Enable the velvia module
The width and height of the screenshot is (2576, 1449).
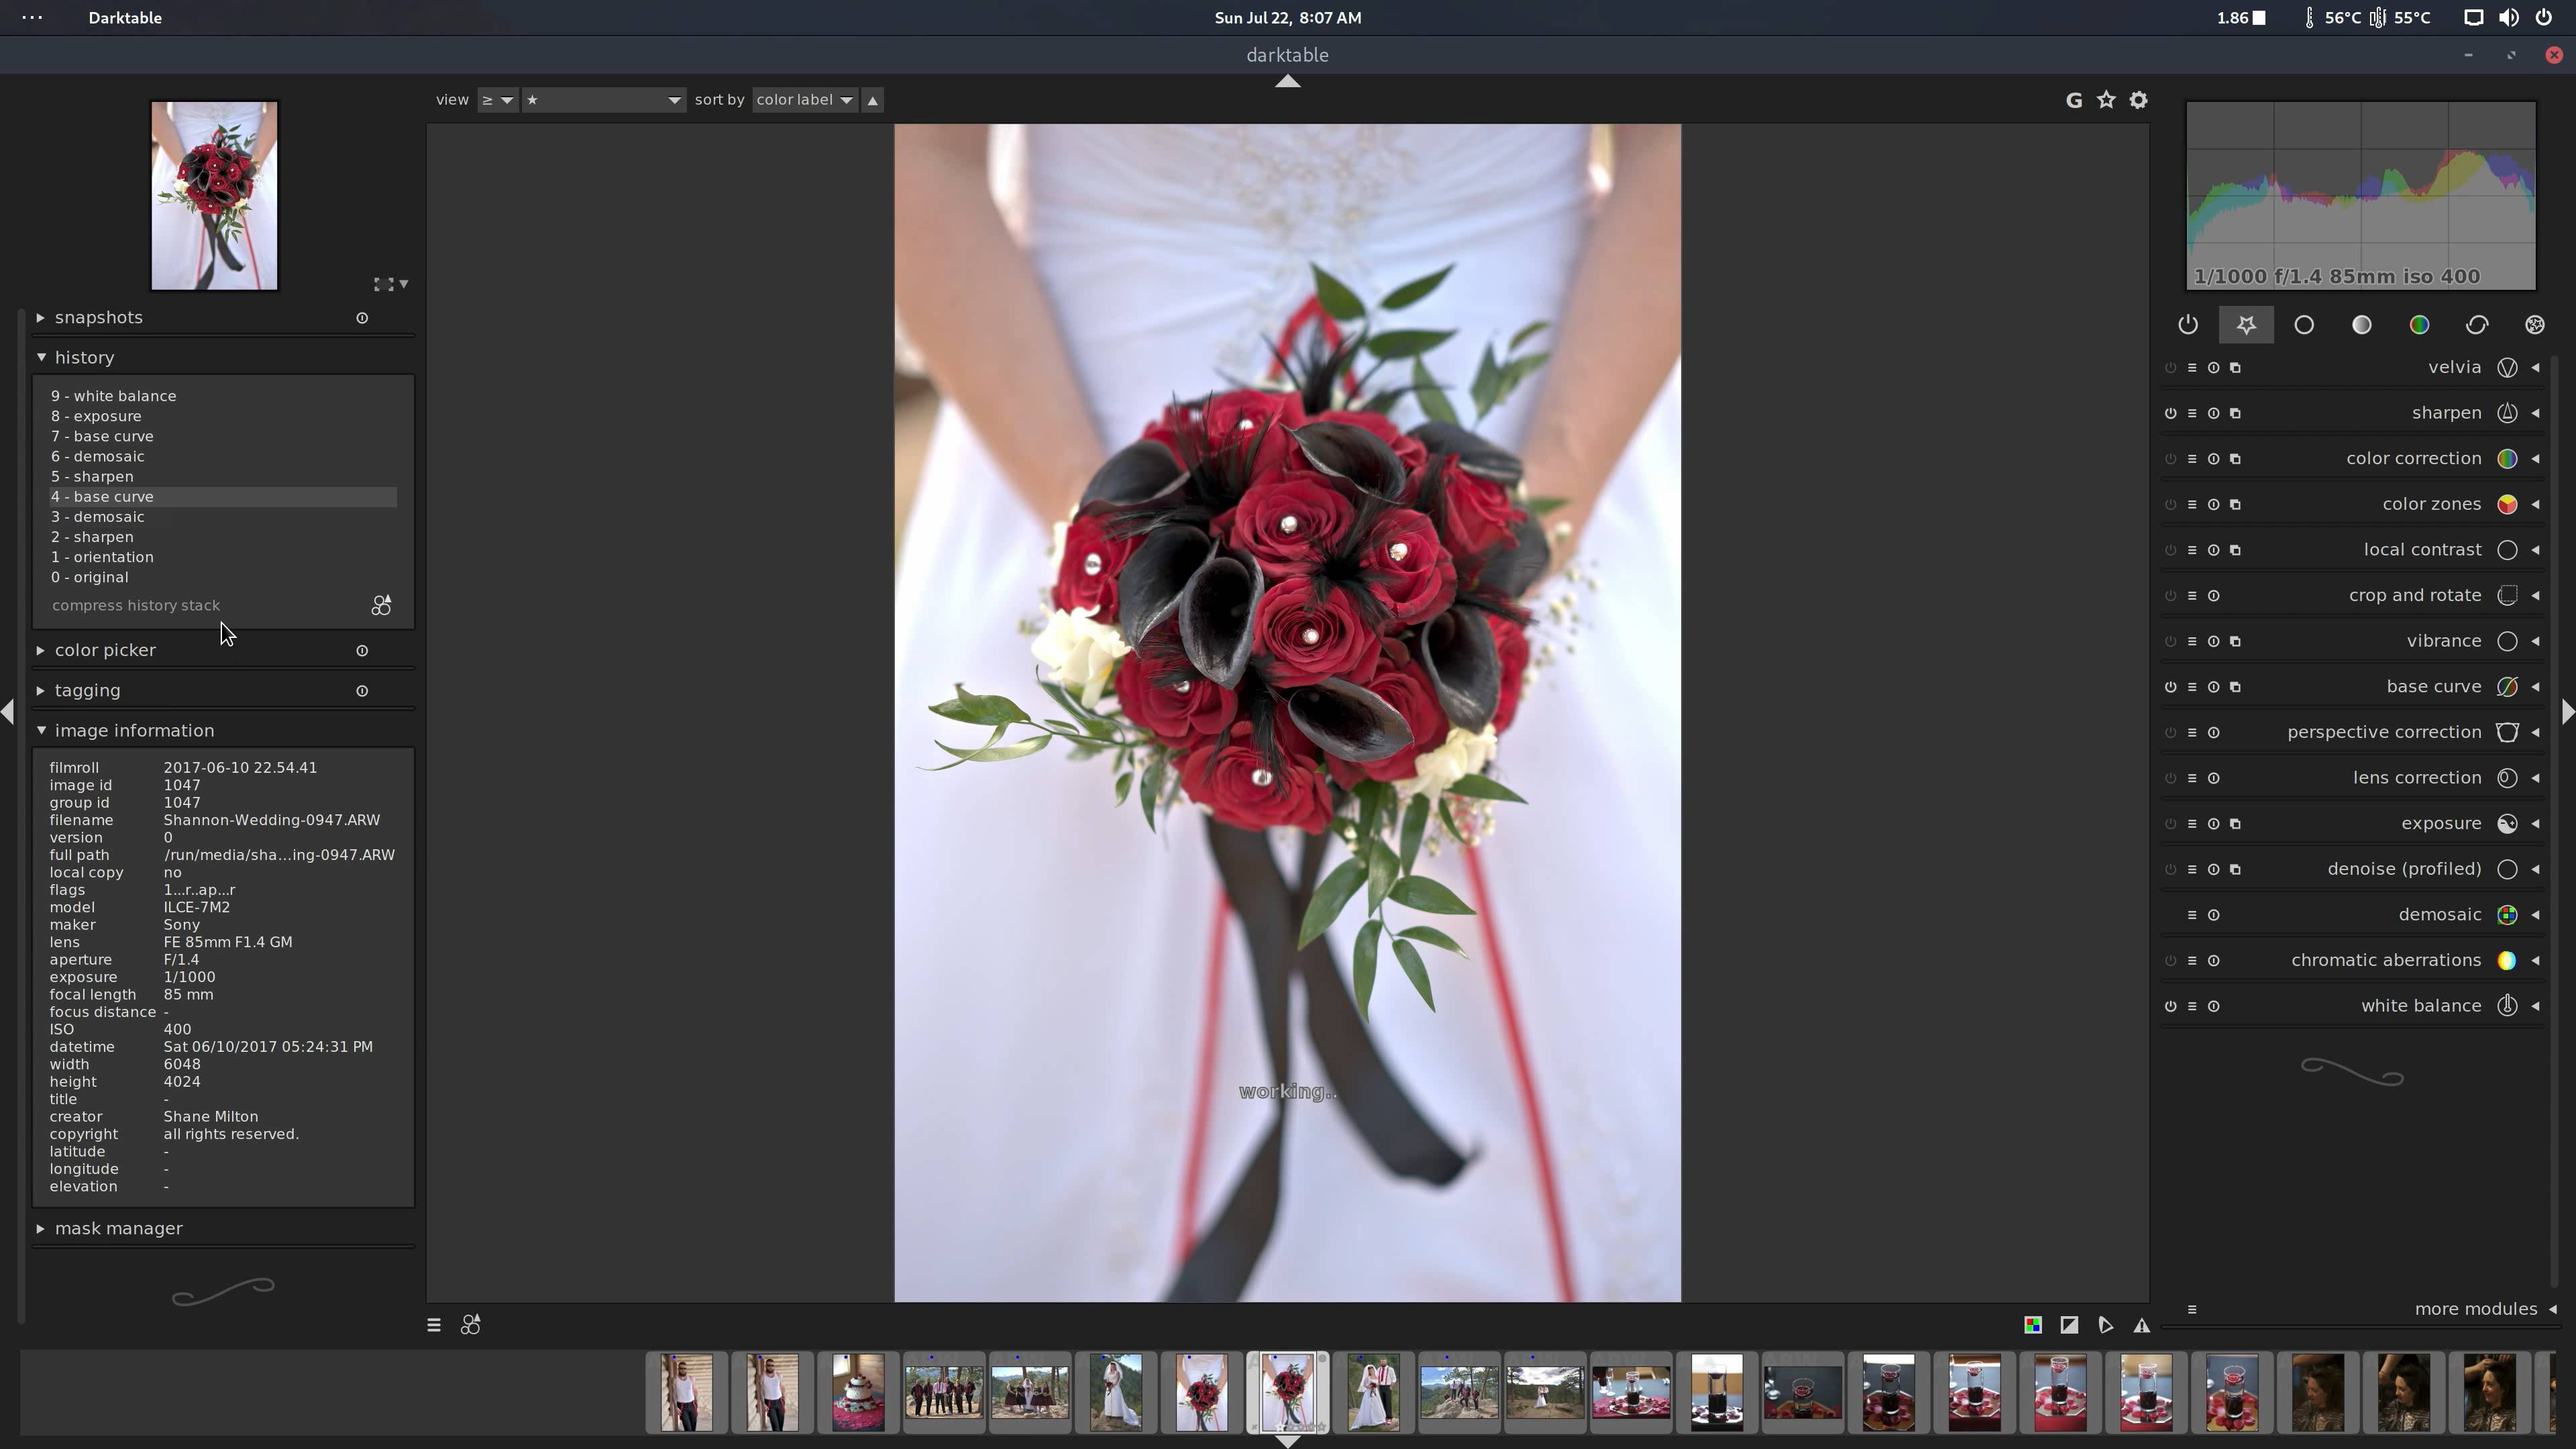[x=2170, y=368]
